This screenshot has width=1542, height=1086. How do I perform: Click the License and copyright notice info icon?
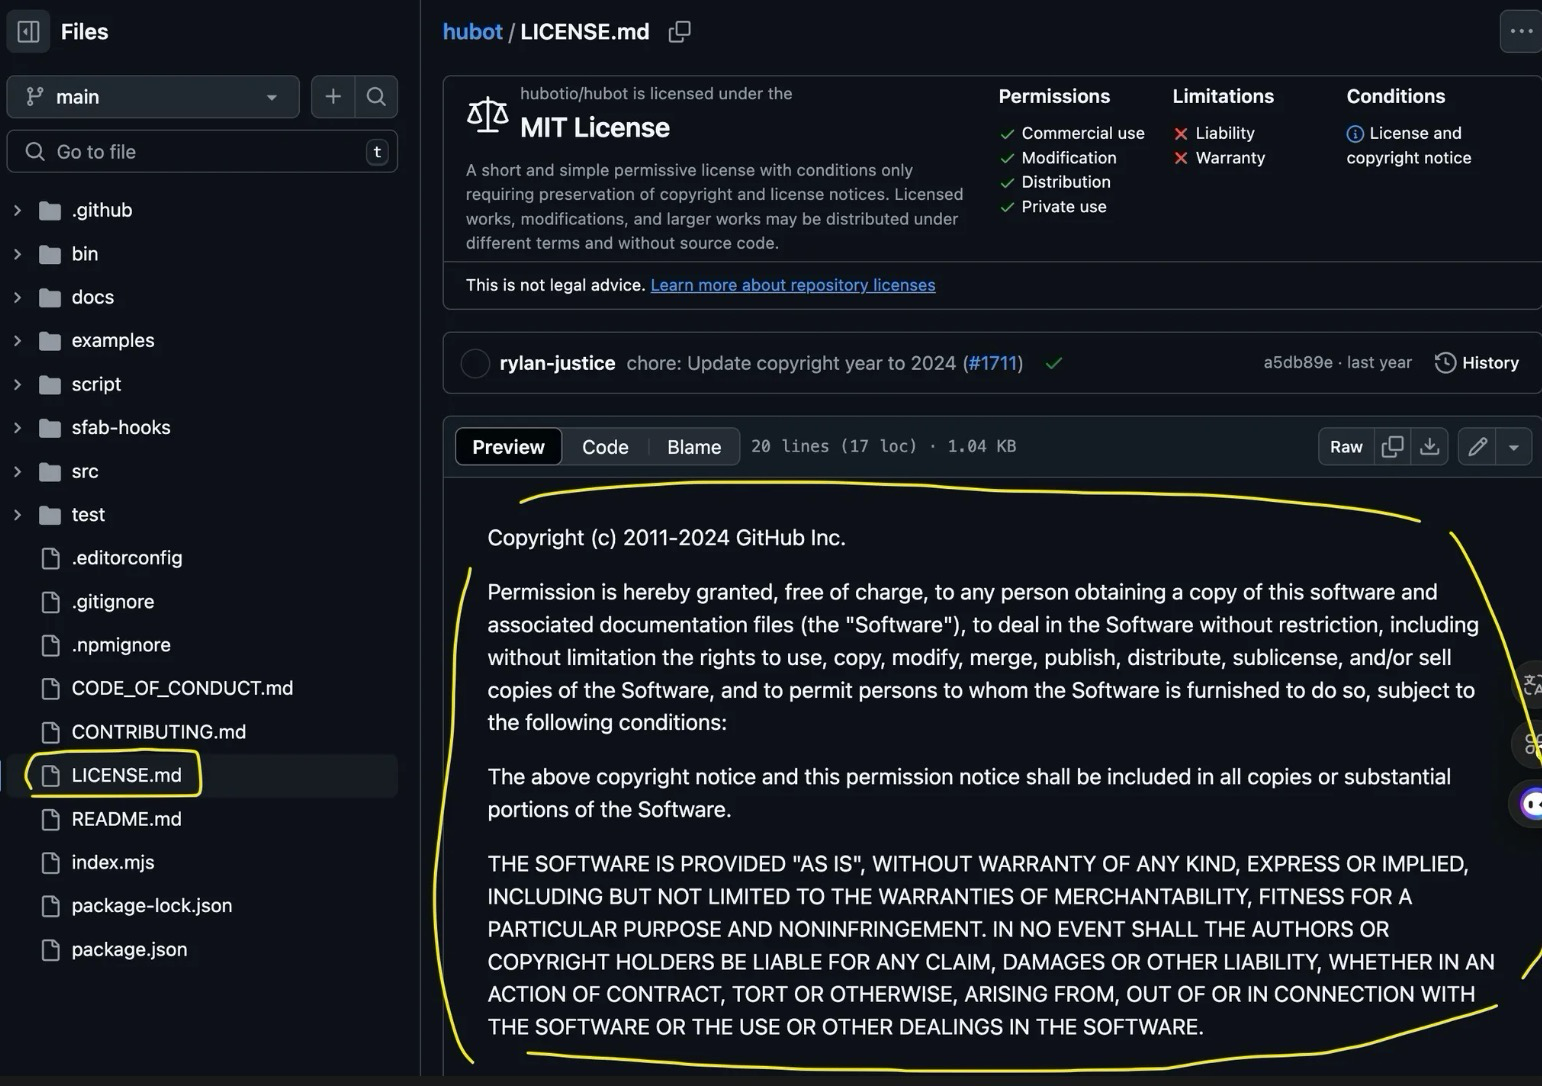point(1355,134)
